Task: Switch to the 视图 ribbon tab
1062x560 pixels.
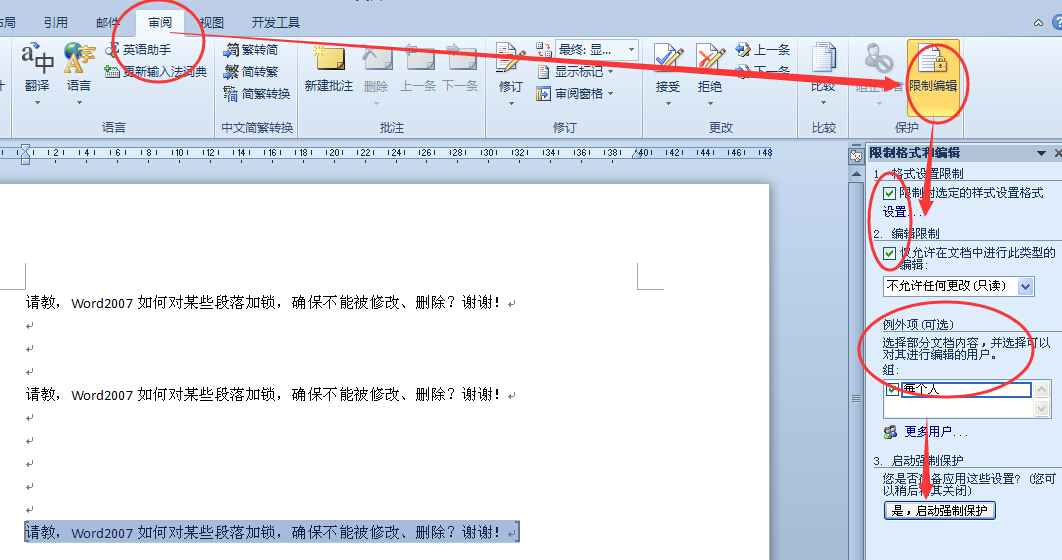Action: [x=211, y=22]
